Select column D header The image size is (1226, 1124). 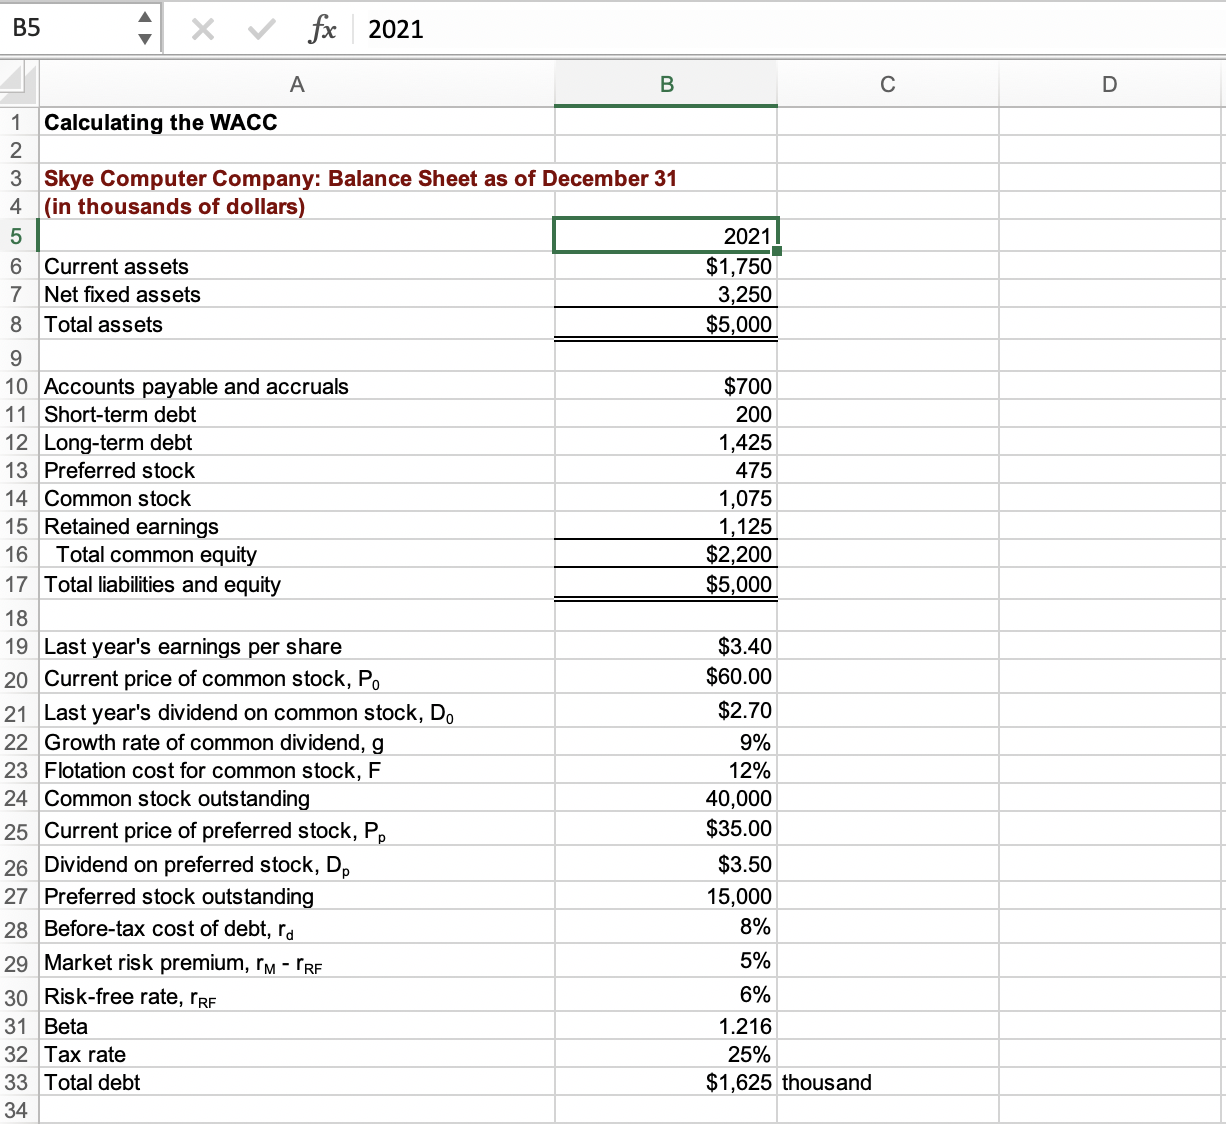[1110, 84]
